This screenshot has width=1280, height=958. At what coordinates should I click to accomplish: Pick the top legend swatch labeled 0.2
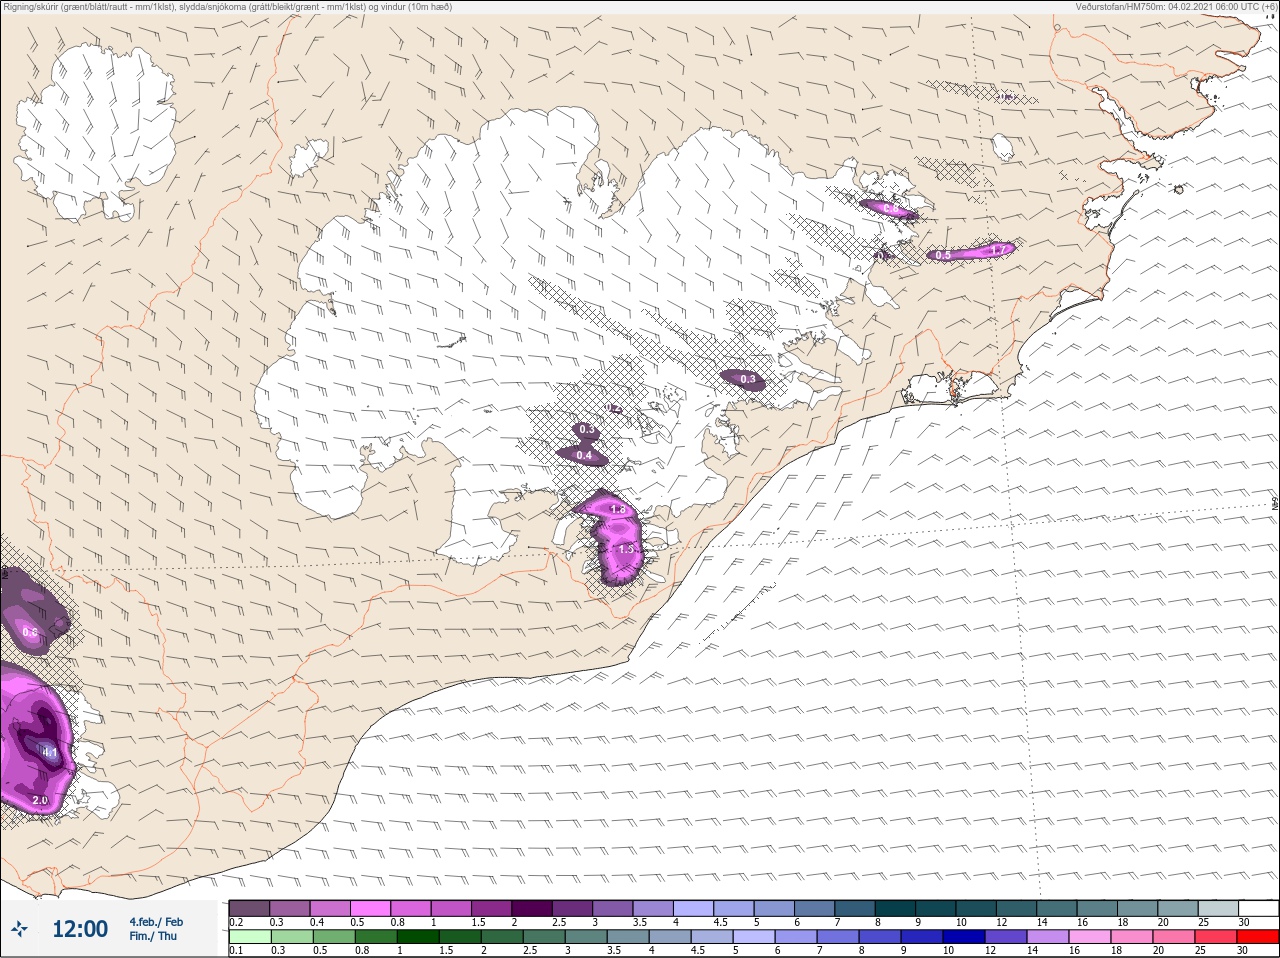point(249,908)
